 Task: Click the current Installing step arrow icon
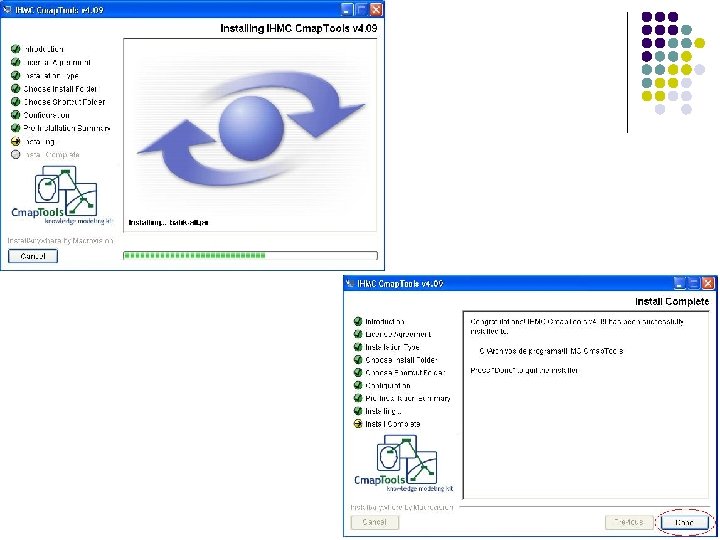coord(16,141)
